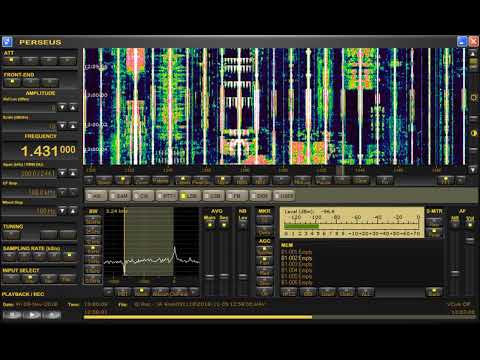Viewport: 480px width, 360px height.
Task: Select CW demodulation mode
Action: 143,196
